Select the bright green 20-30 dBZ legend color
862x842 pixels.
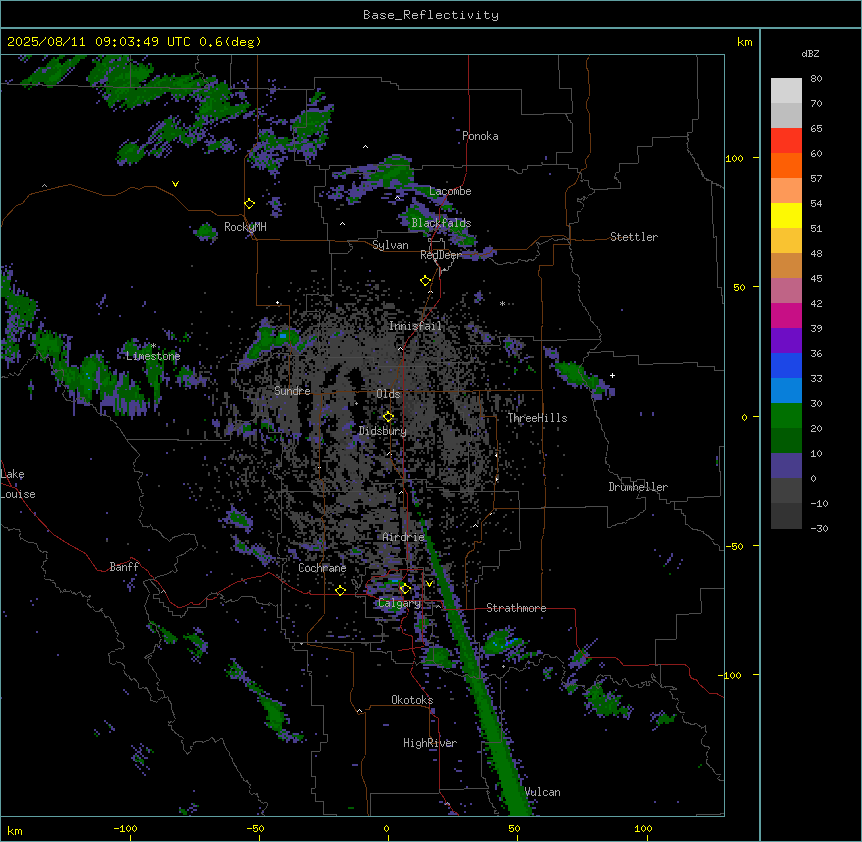pyautogui.click(x=786, y=416)
